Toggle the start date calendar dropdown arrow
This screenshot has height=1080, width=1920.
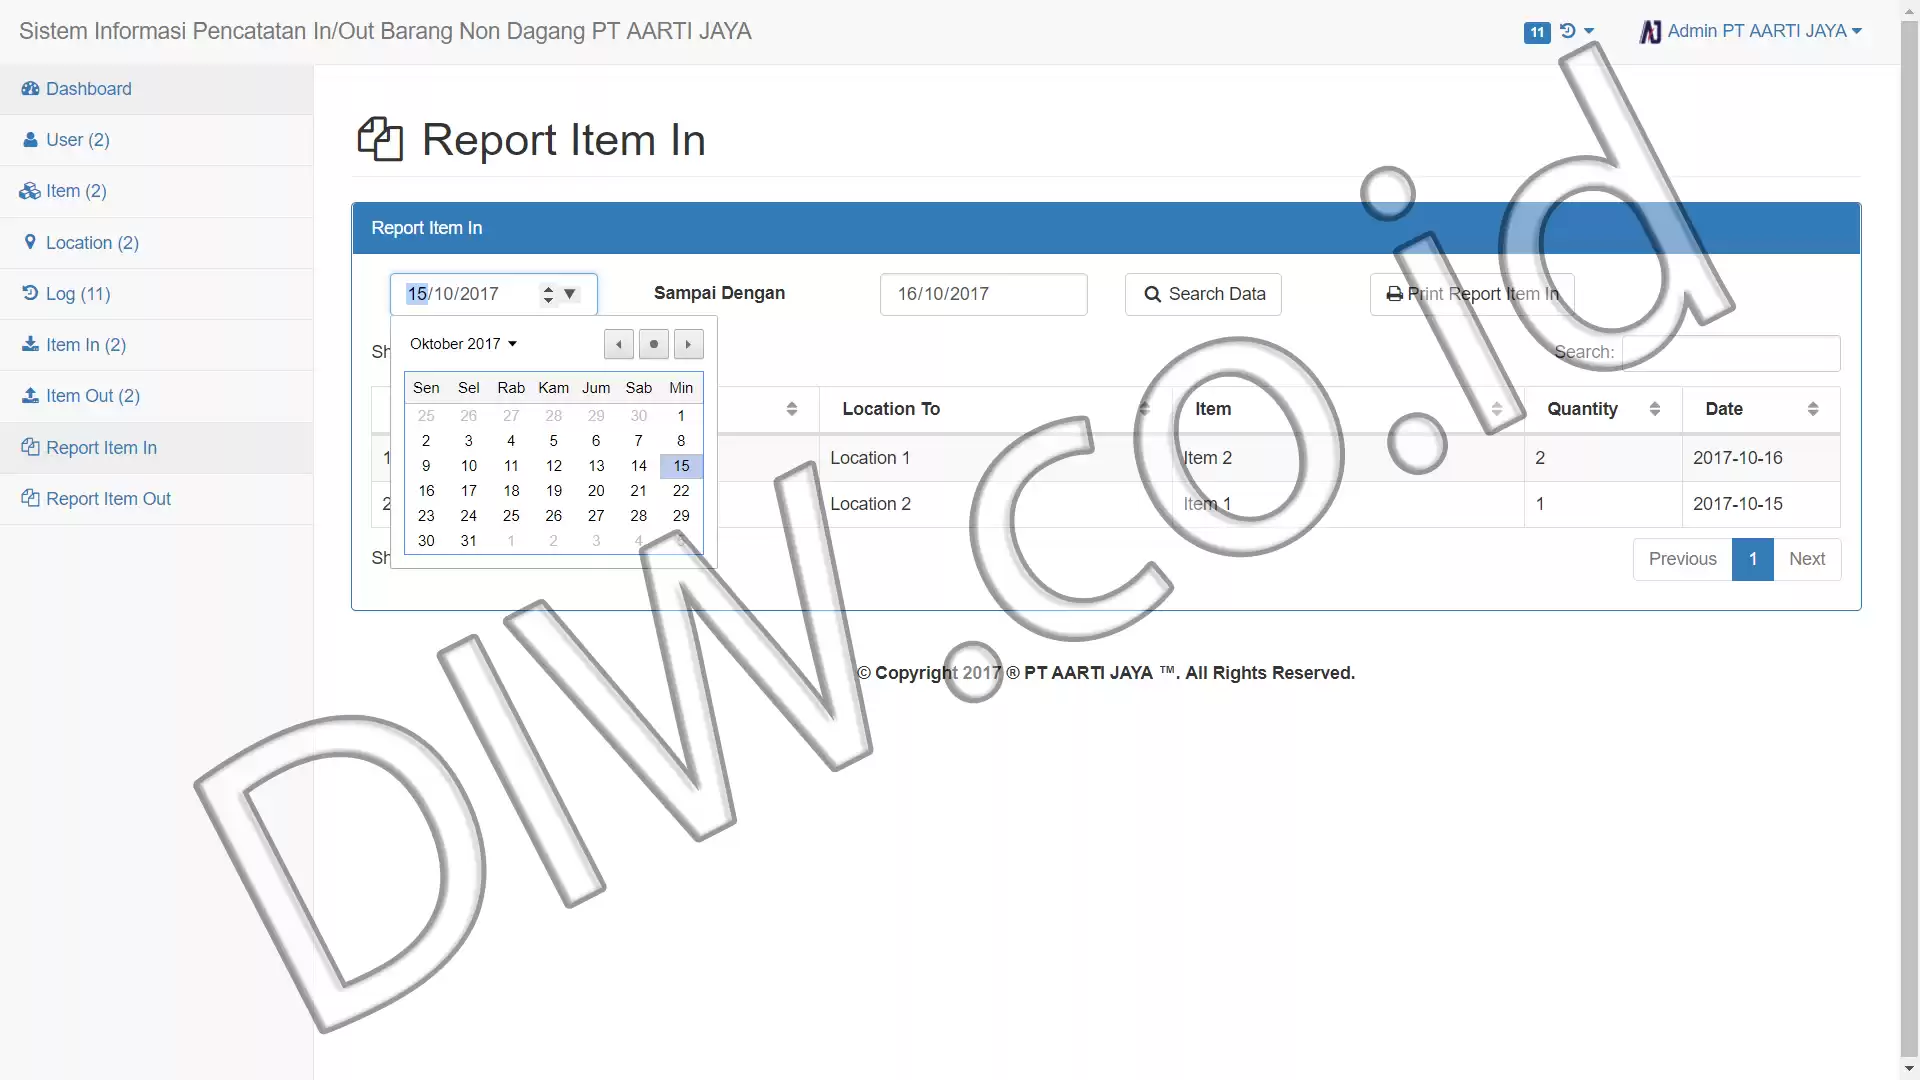570,294
